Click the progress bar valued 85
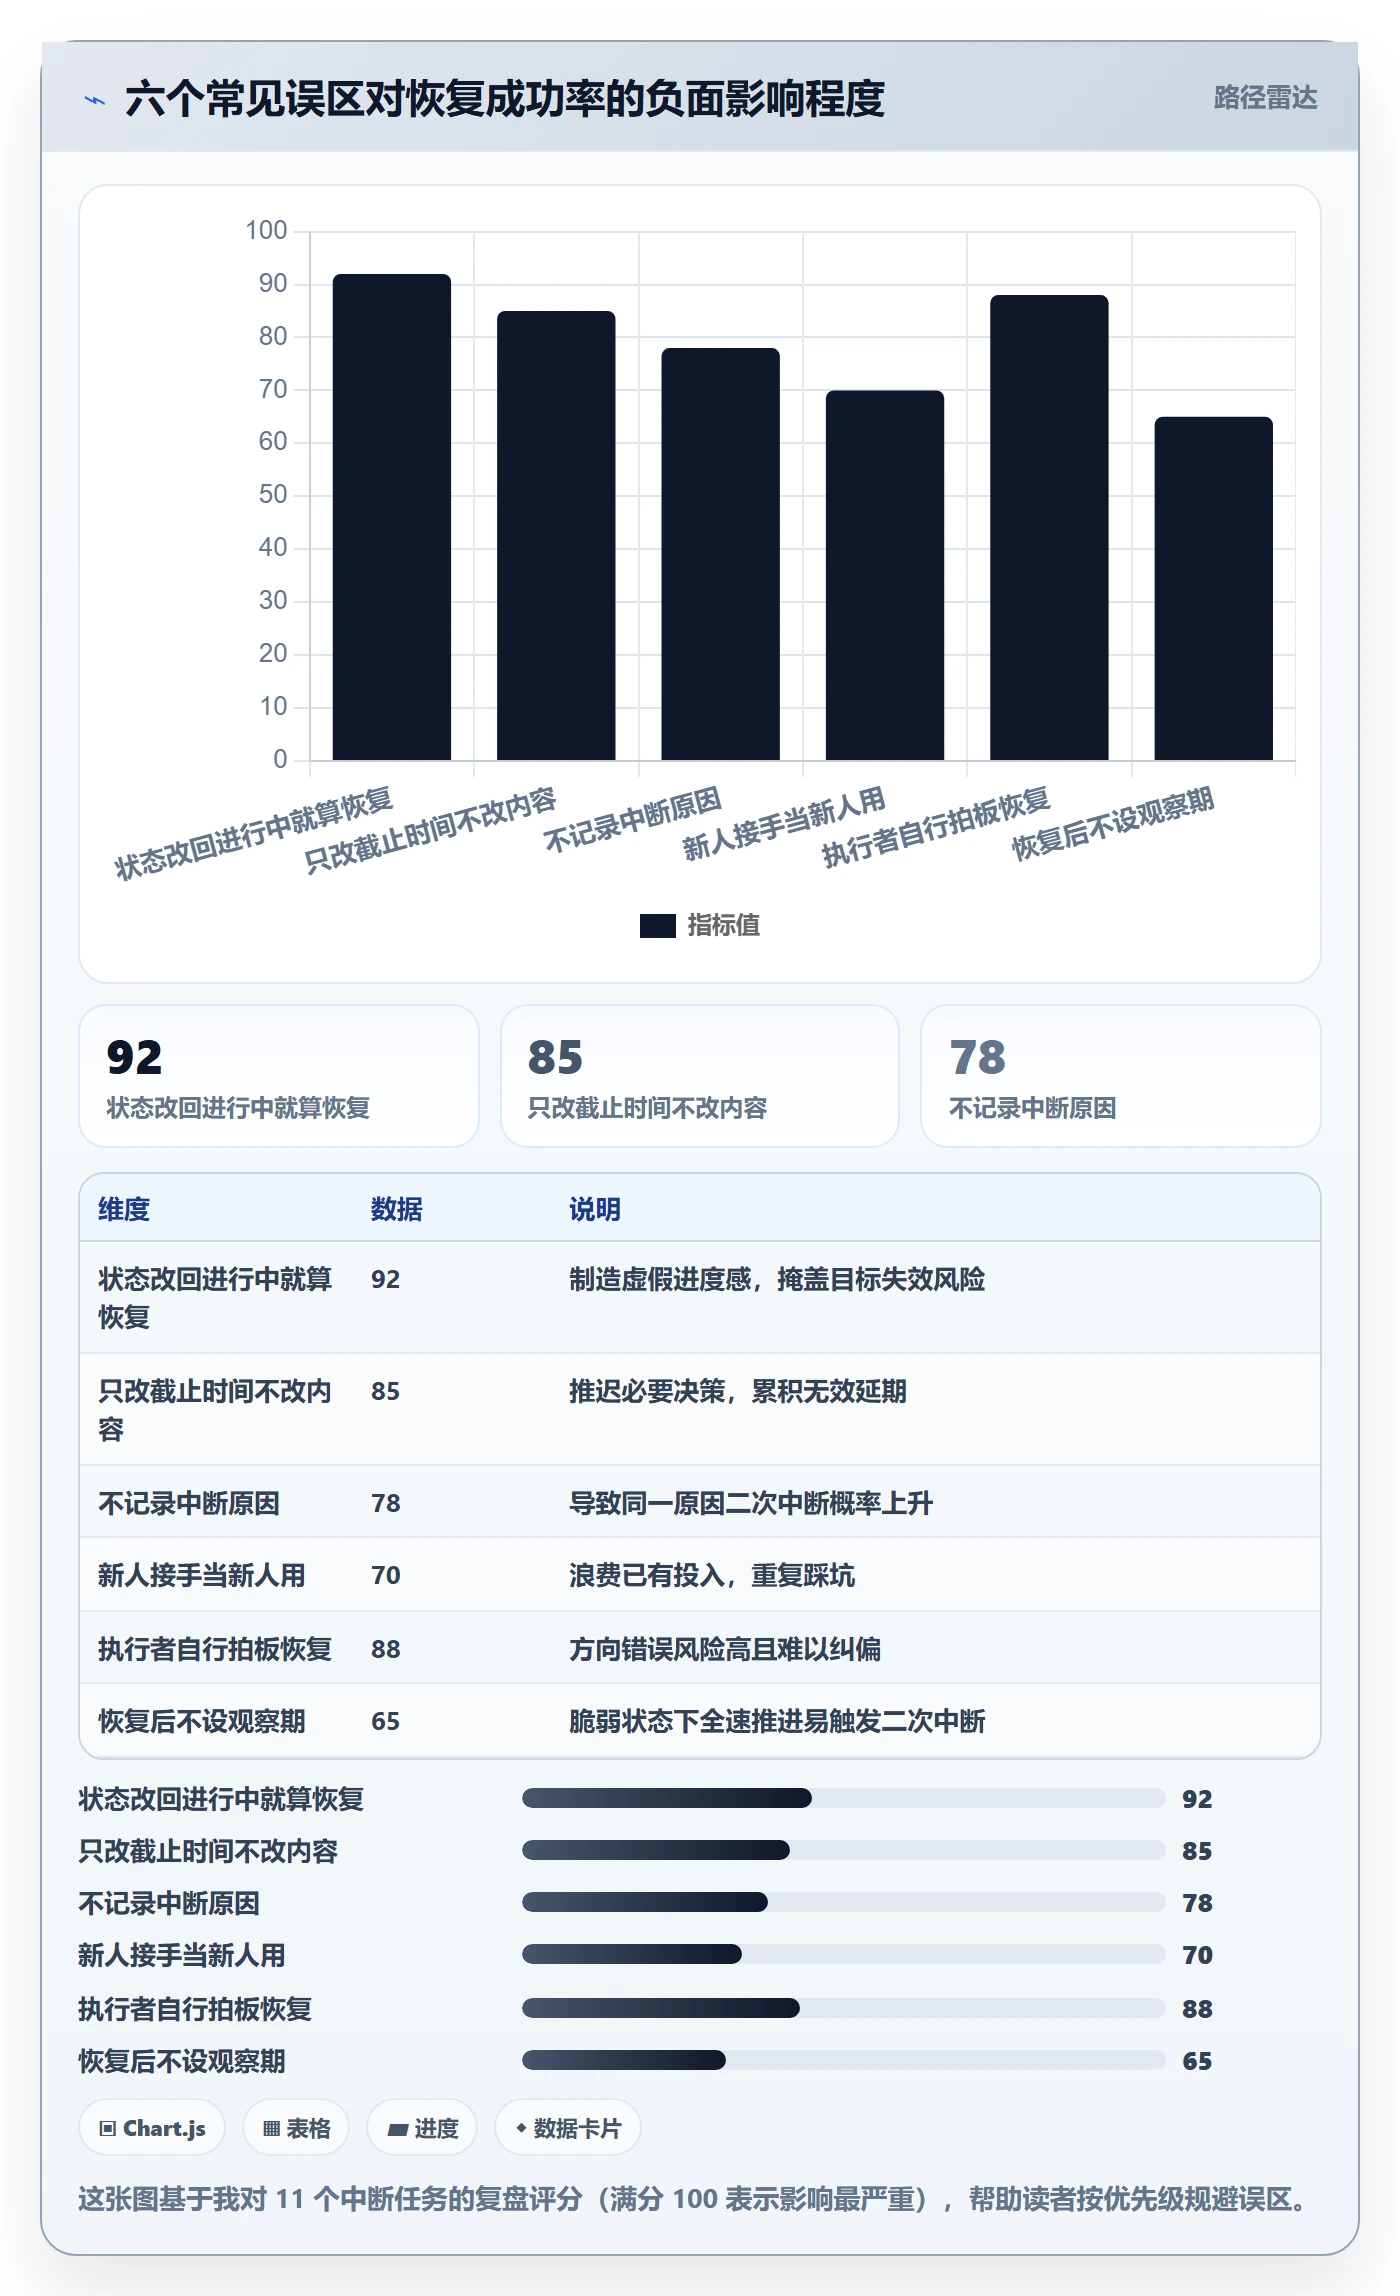Screen dimensions: 1400x2296 tap(843, 1850)
